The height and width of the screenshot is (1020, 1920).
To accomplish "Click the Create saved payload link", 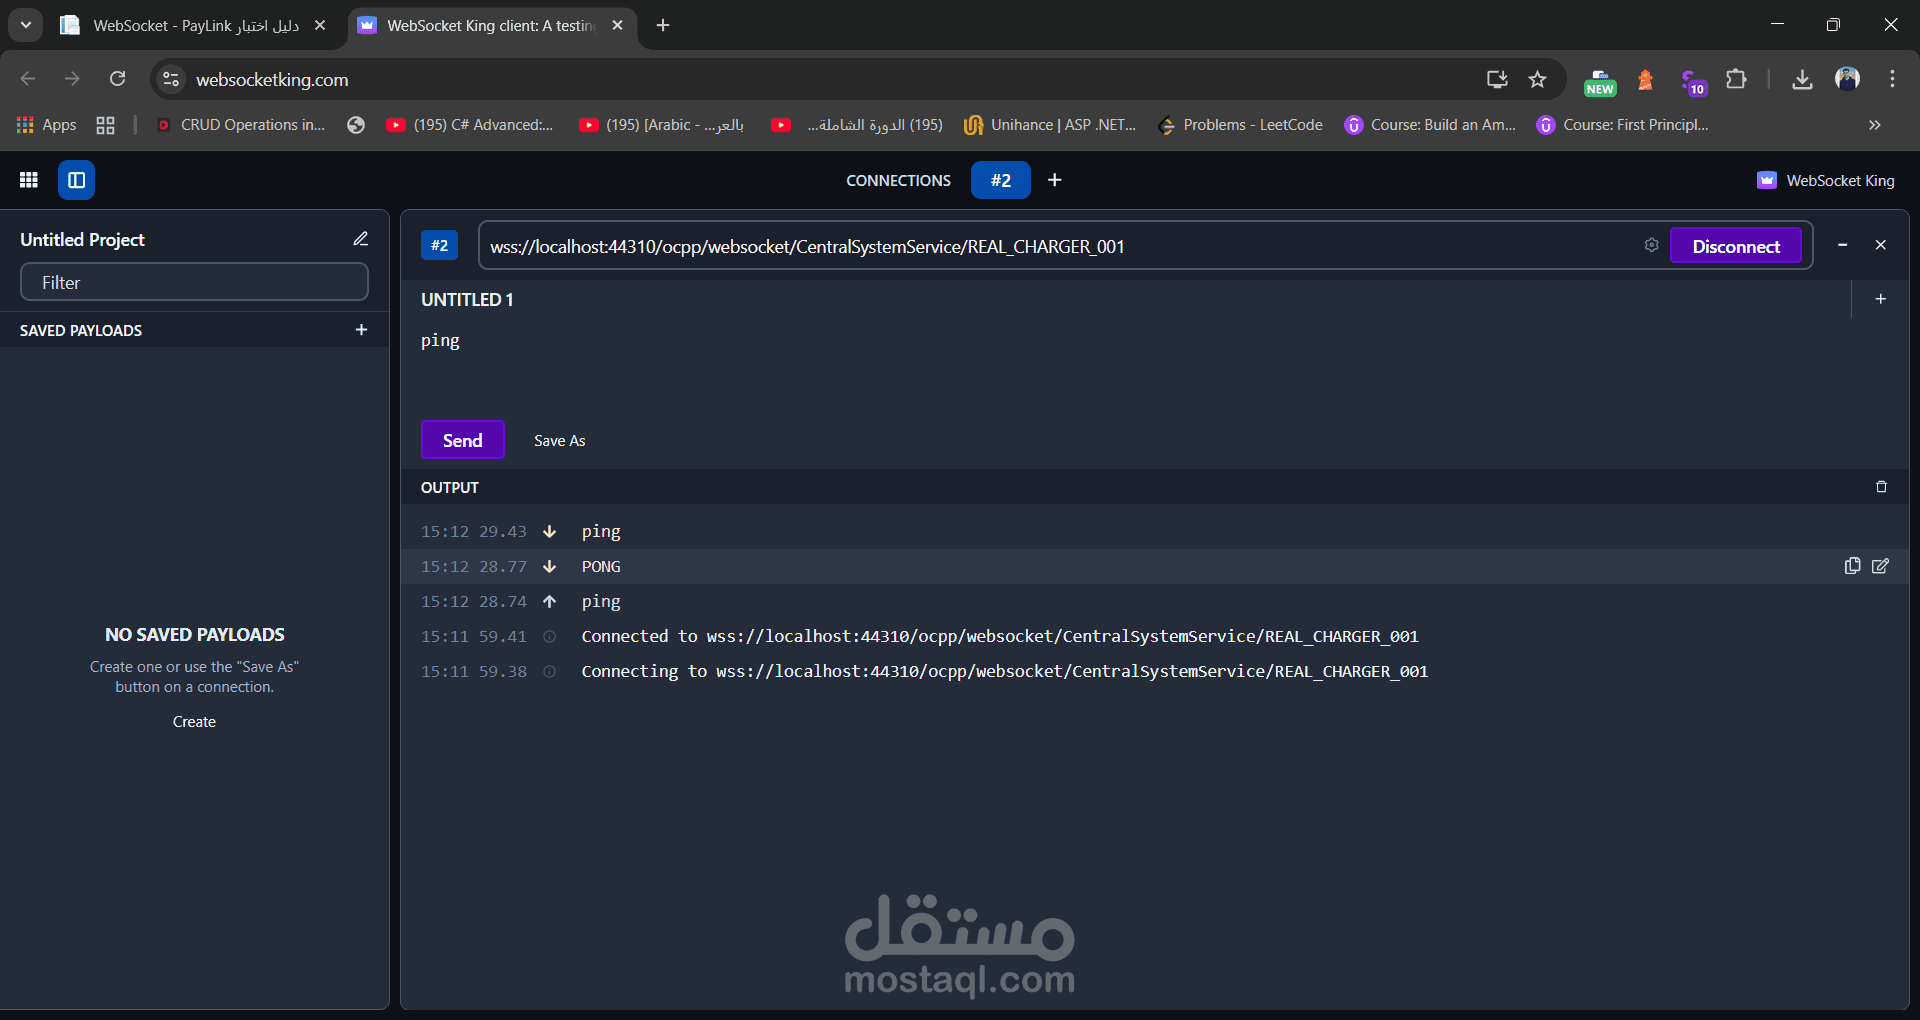I will click(194, 722).
